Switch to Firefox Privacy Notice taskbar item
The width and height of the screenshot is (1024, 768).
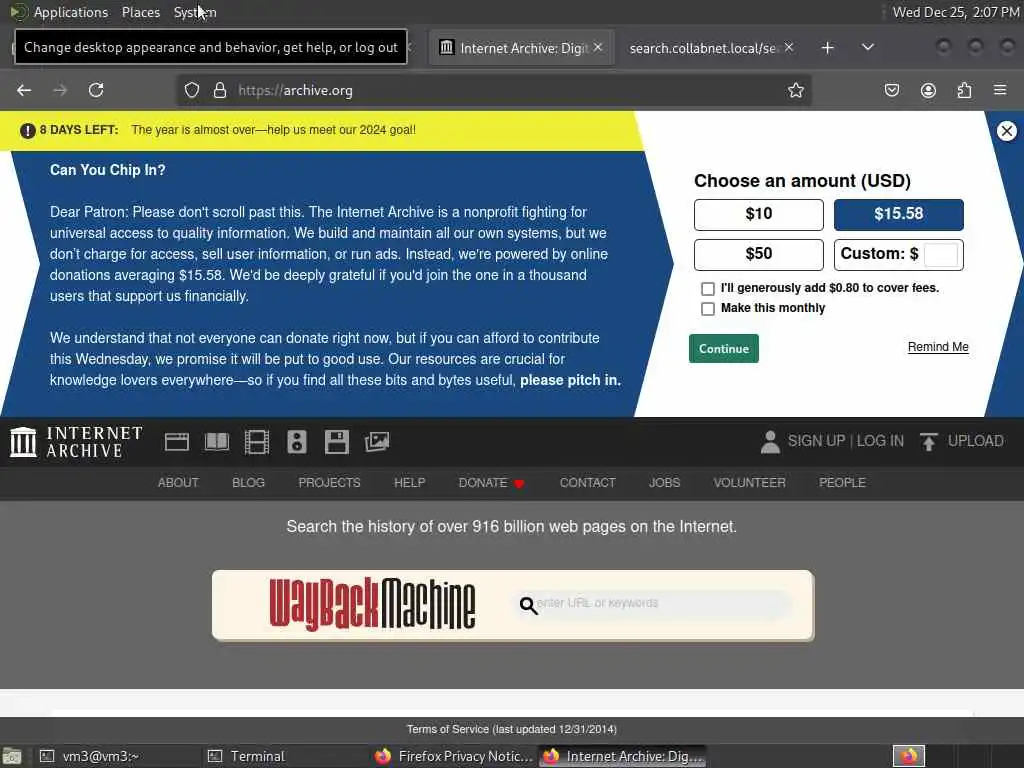[x=454, y=756]
